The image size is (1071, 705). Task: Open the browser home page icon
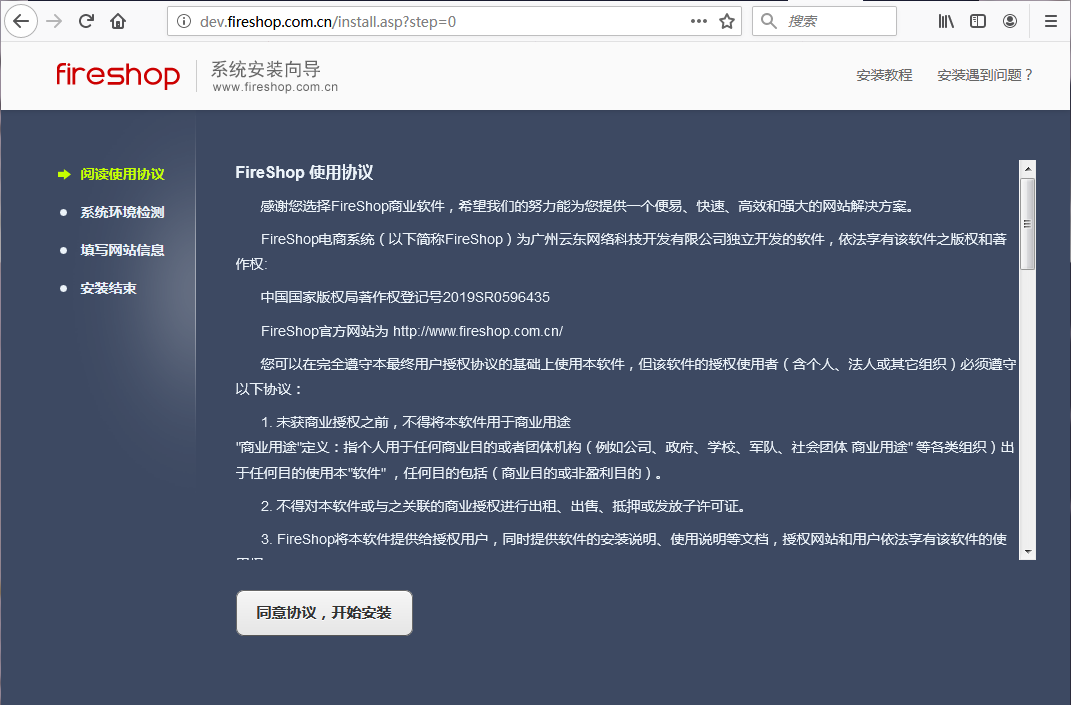click(x=118, y=21)
